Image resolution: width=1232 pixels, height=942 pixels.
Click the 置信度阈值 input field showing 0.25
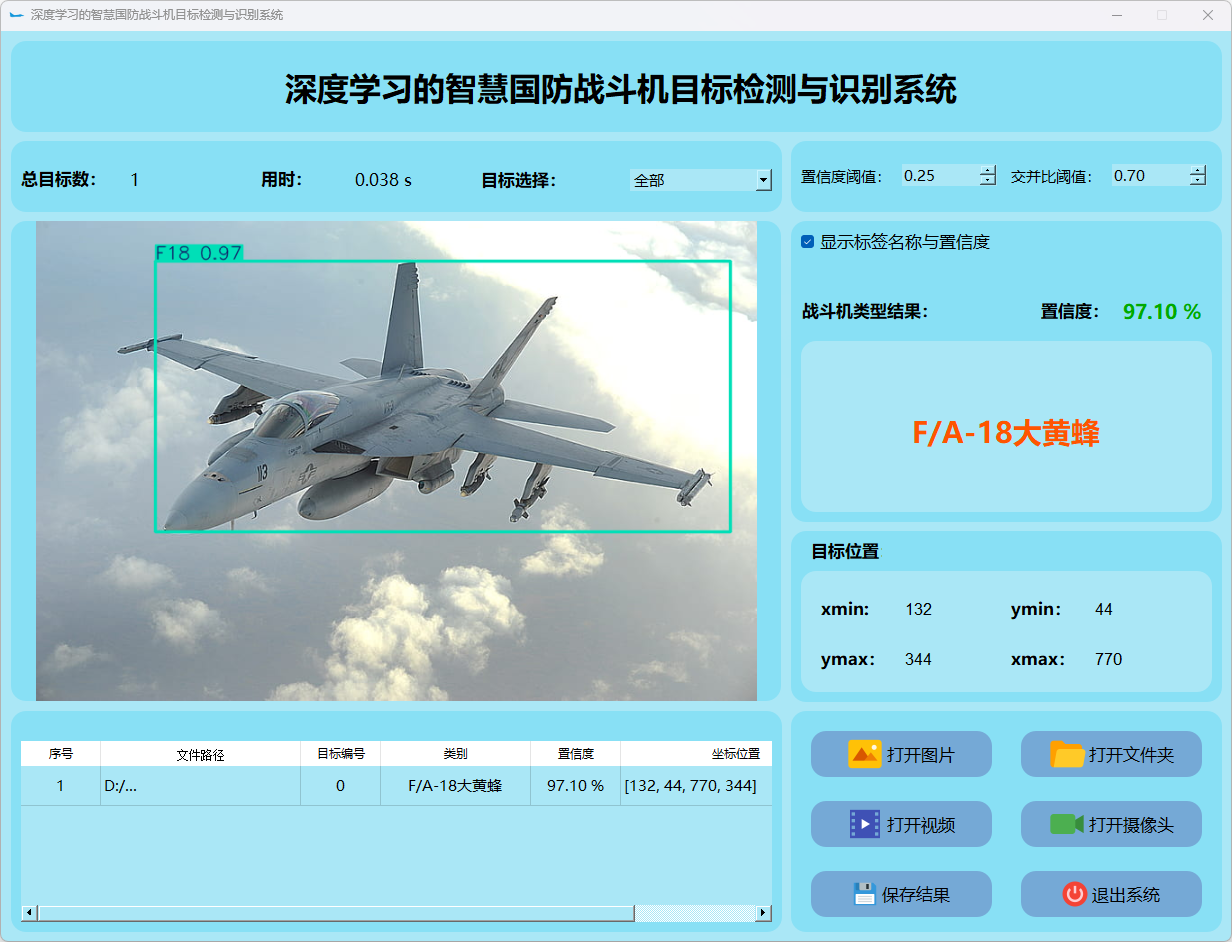[x=940, y=175]
